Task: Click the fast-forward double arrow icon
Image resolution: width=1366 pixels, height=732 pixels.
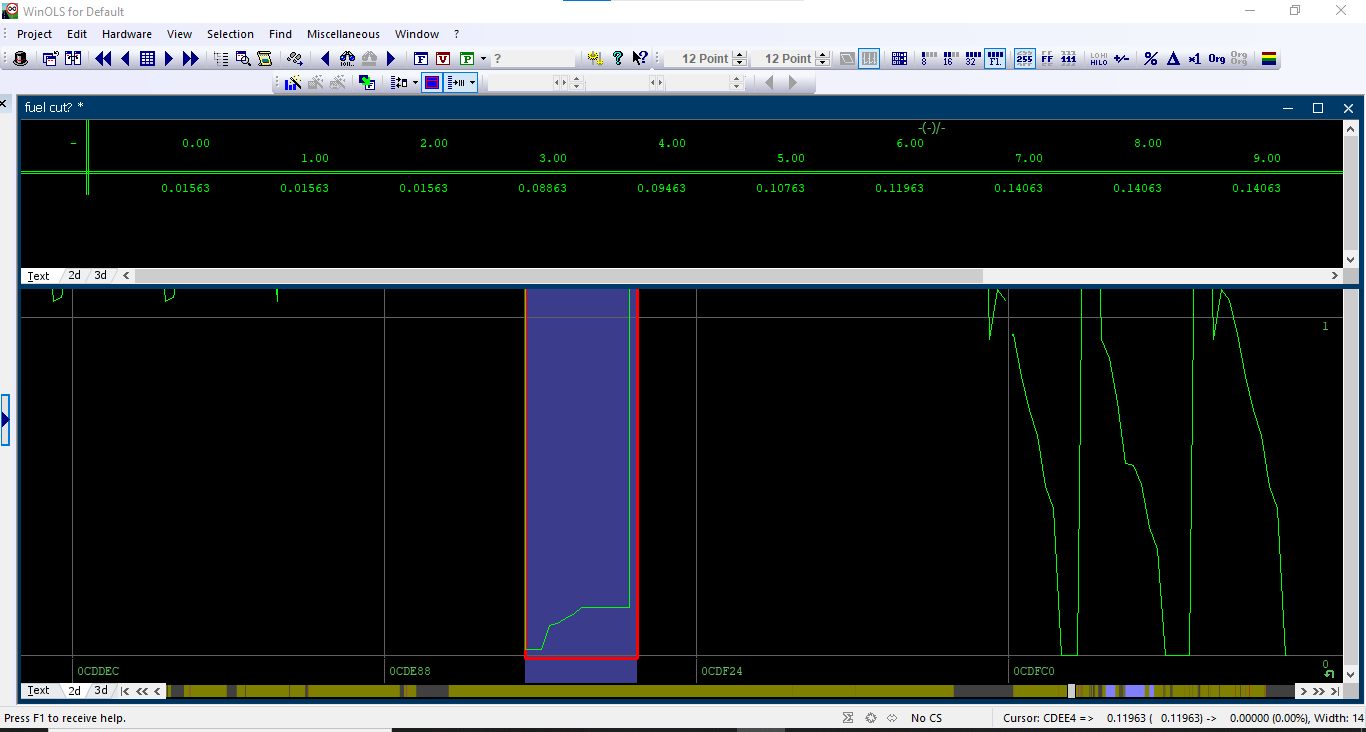Action: point(190,59)
